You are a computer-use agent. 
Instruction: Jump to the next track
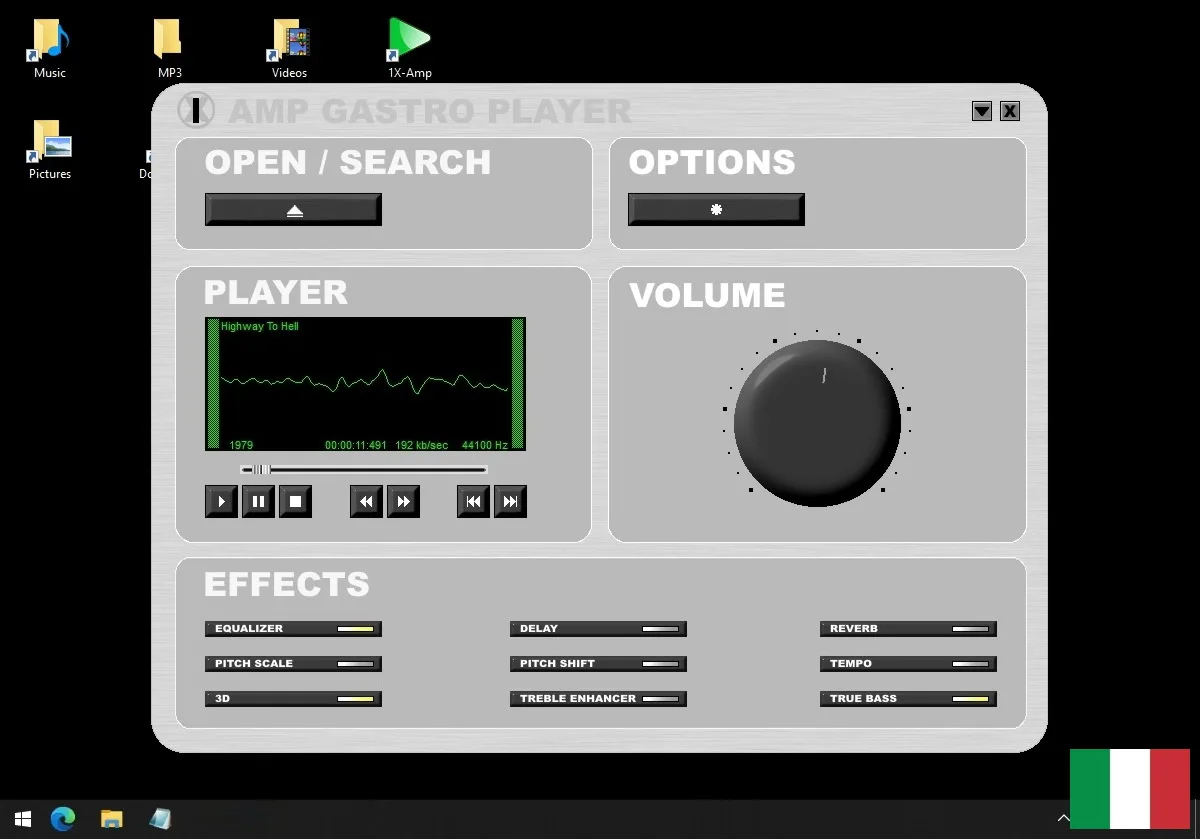coord(510,501)
